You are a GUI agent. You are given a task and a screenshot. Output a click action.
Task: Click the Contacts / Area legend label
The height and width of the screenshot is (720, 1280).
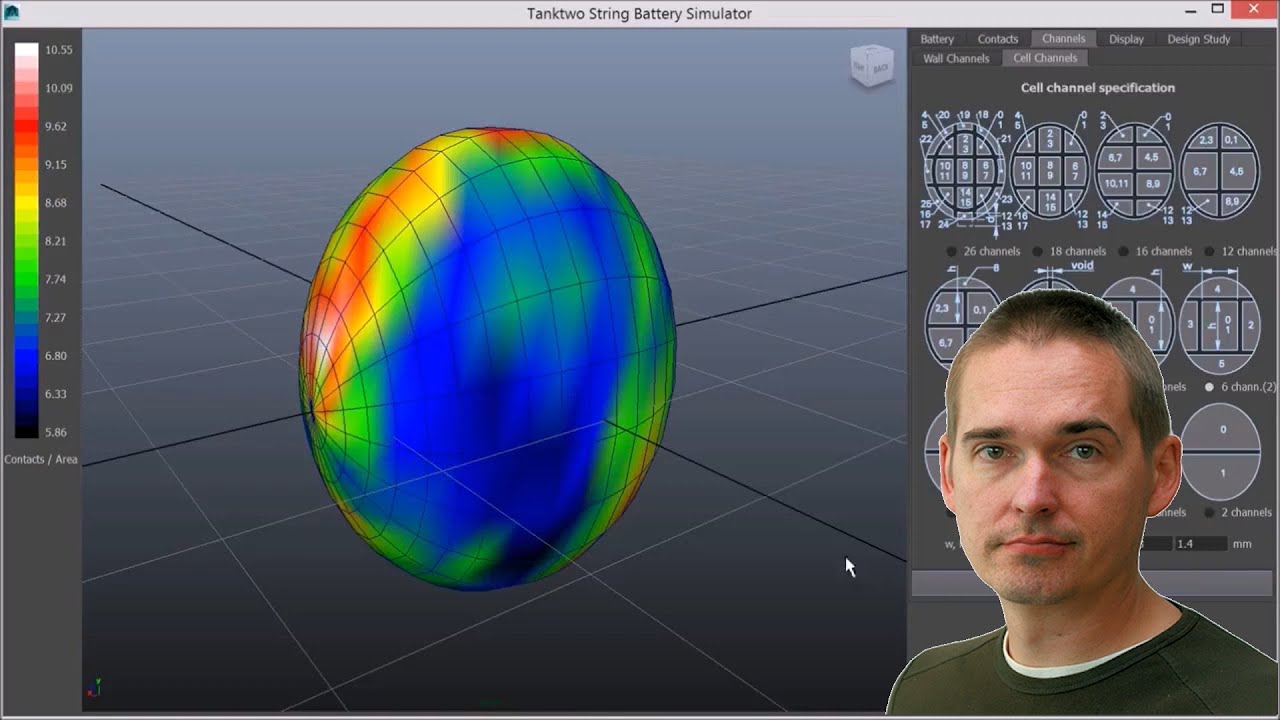[41, 460]
